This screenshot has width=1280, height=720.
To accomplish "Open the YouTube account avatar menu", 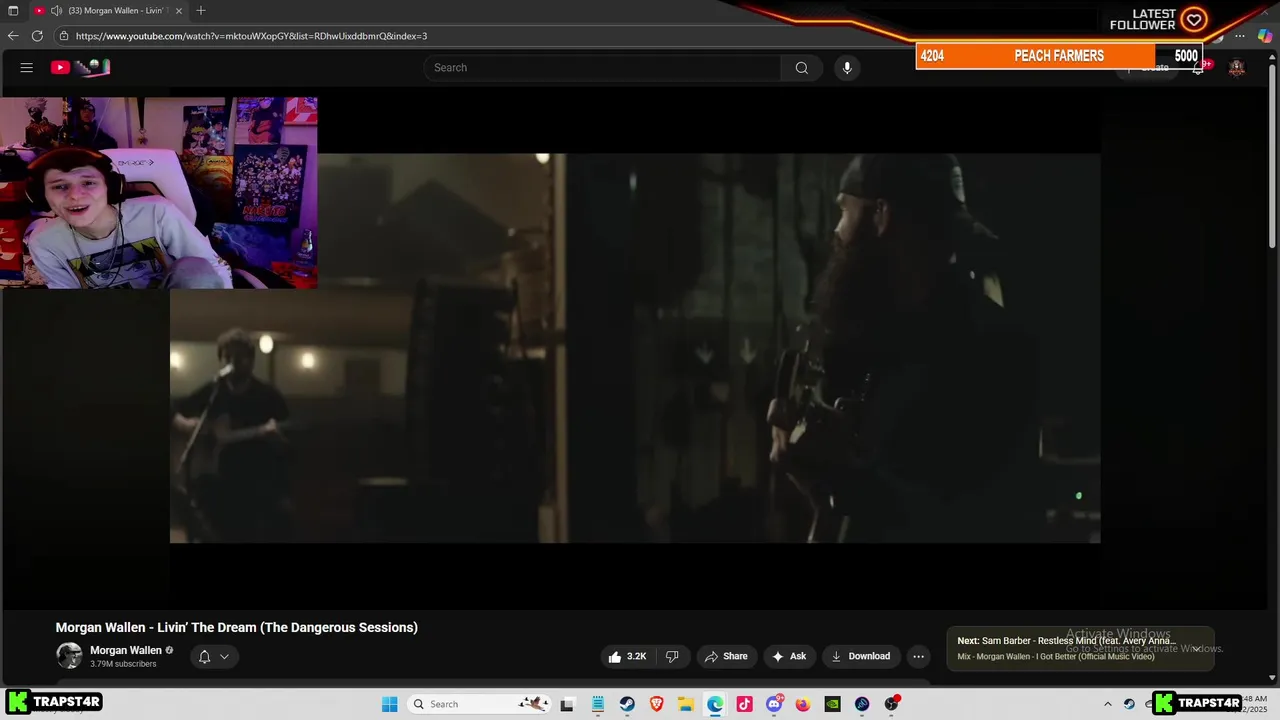I will pos(1237,68).
